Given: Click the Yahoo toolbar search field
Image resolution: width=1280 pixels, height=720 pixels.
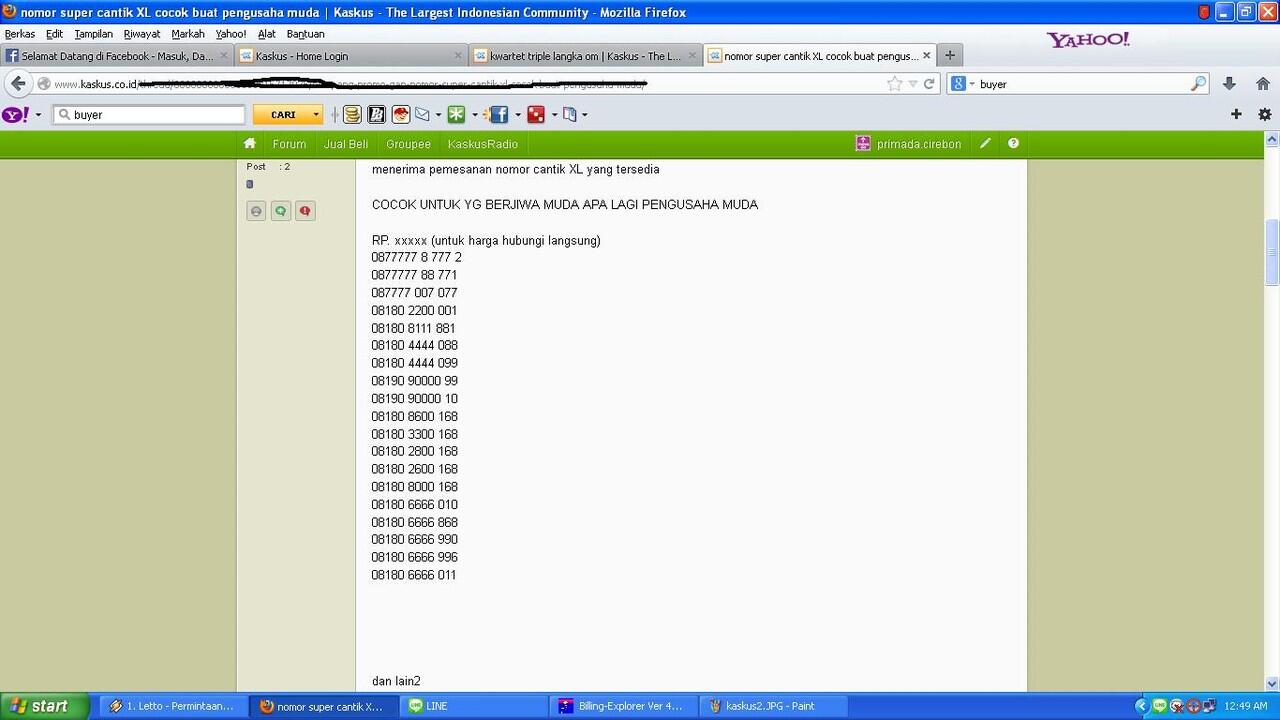Looking at the screenshot, I should (149, 115).
